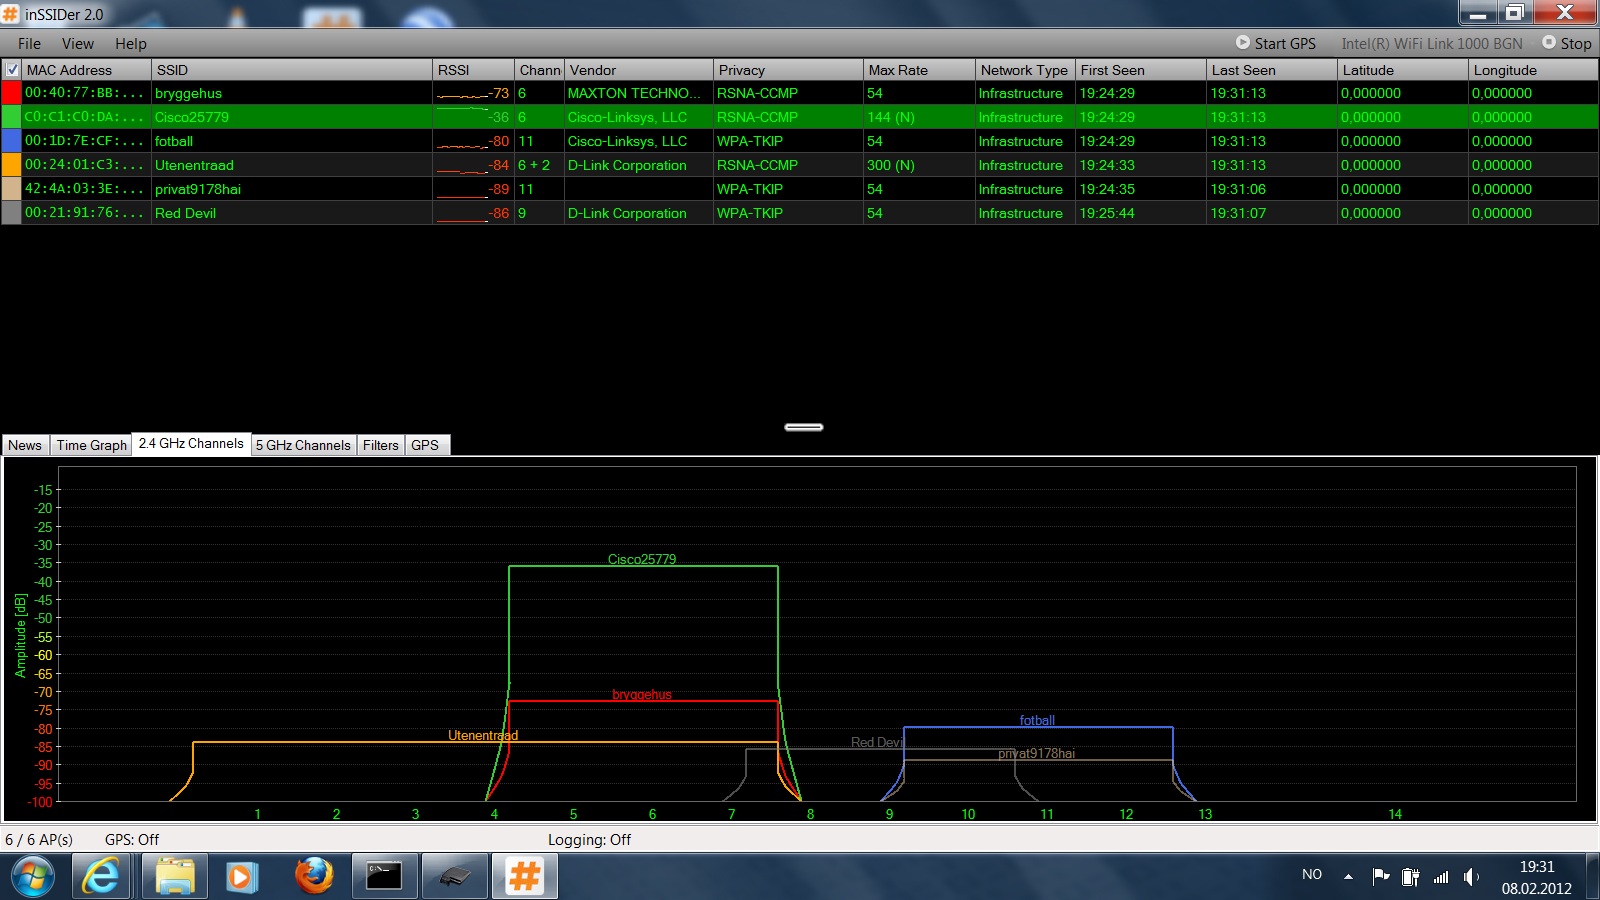Select the fotball network row

tap(800, 141)
